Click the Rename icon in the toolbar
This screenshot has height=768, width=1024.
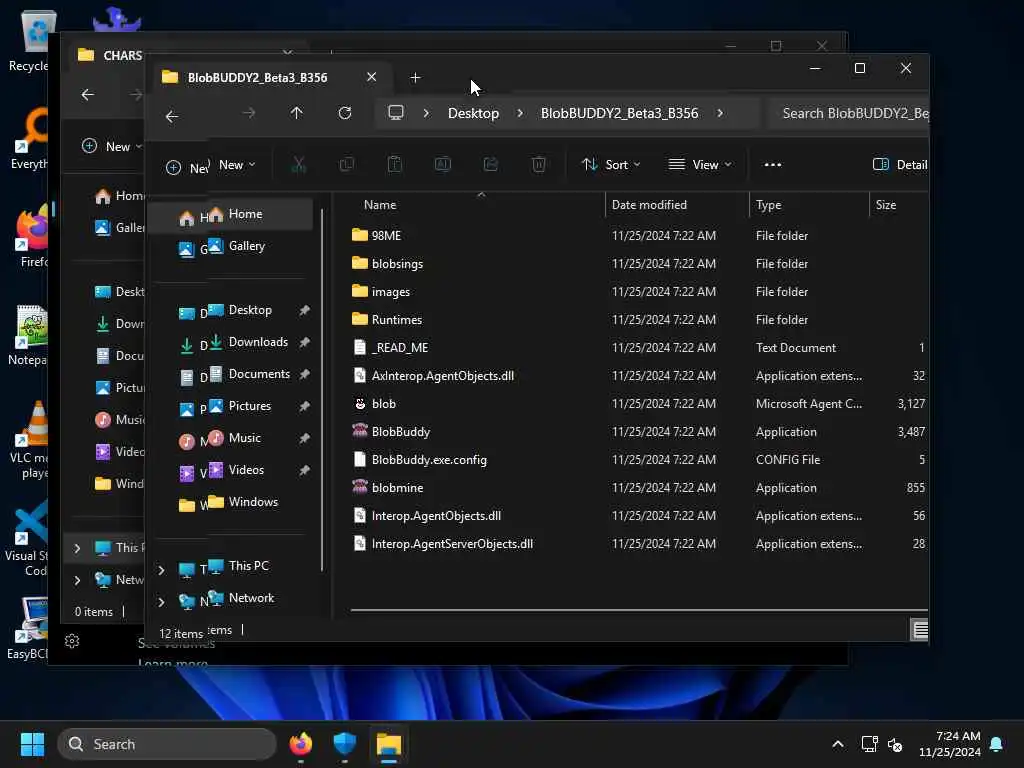[443, 165]
